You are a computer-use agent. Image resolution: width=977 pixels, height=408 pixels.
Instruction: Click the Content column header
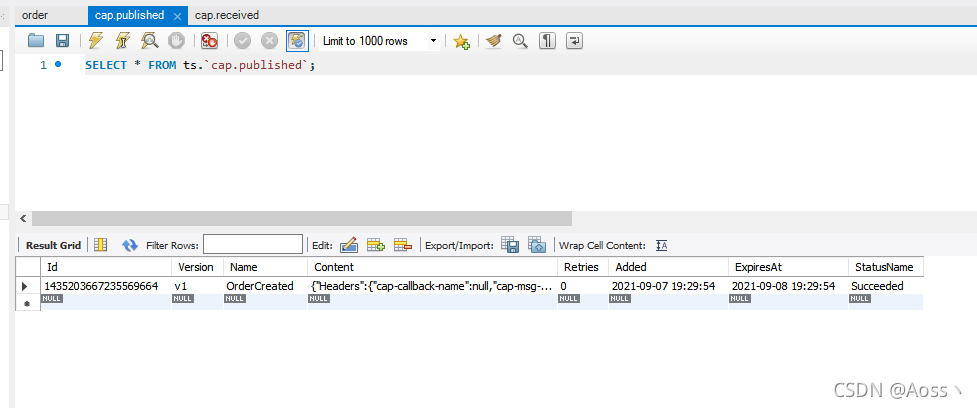pyautogui.click(x=432, y=267)
